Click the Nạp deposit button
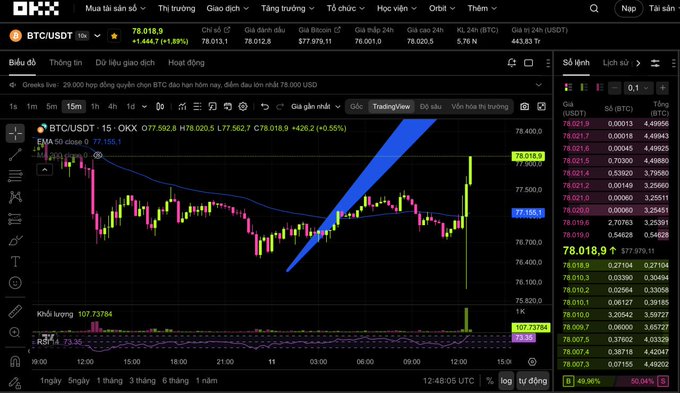The height and width of the screenshot is (393, 680). point(628,8)
